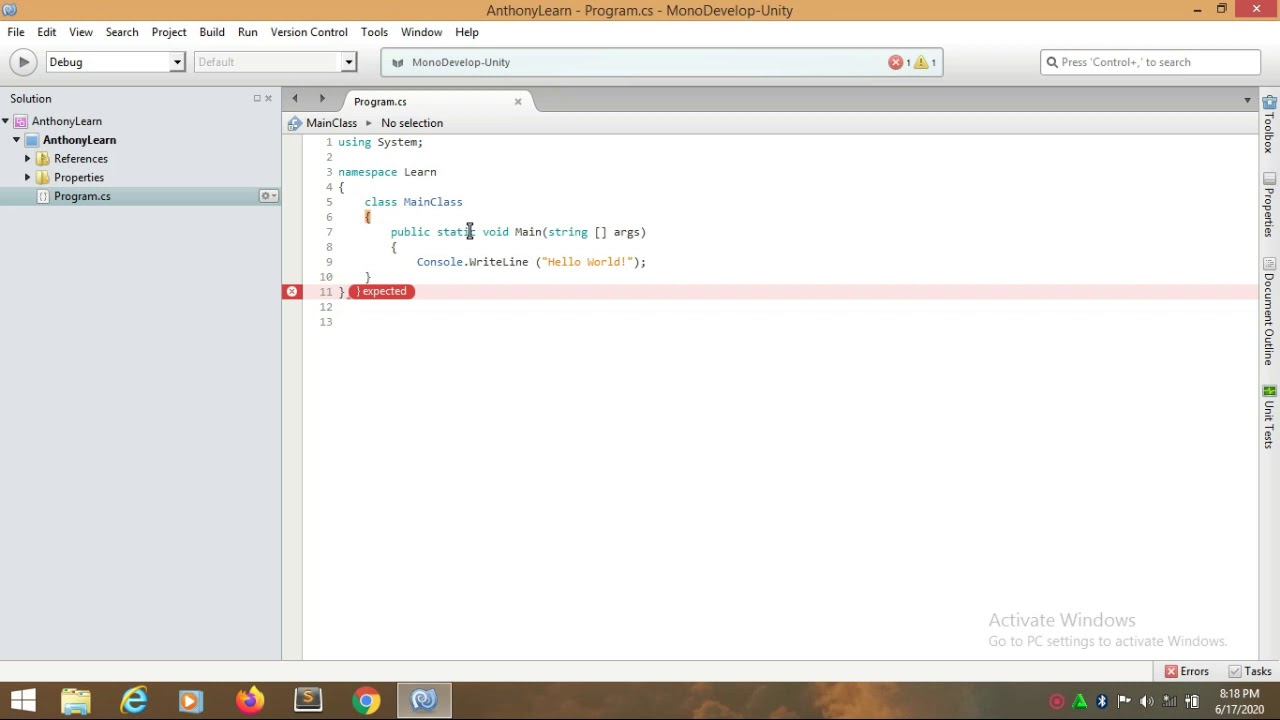Open the Help menu
The width and height of the screenshot is (1280, 720).
(467, 32)
